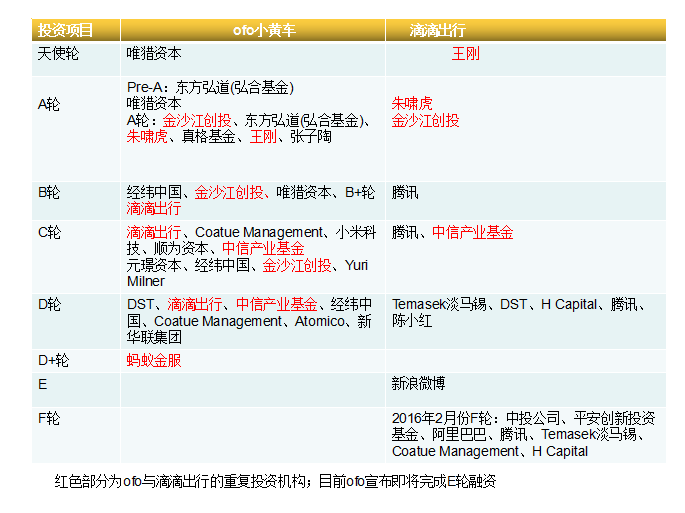
Task: Click 元璟资本 in the C轮 row
Action: [154, 265]
